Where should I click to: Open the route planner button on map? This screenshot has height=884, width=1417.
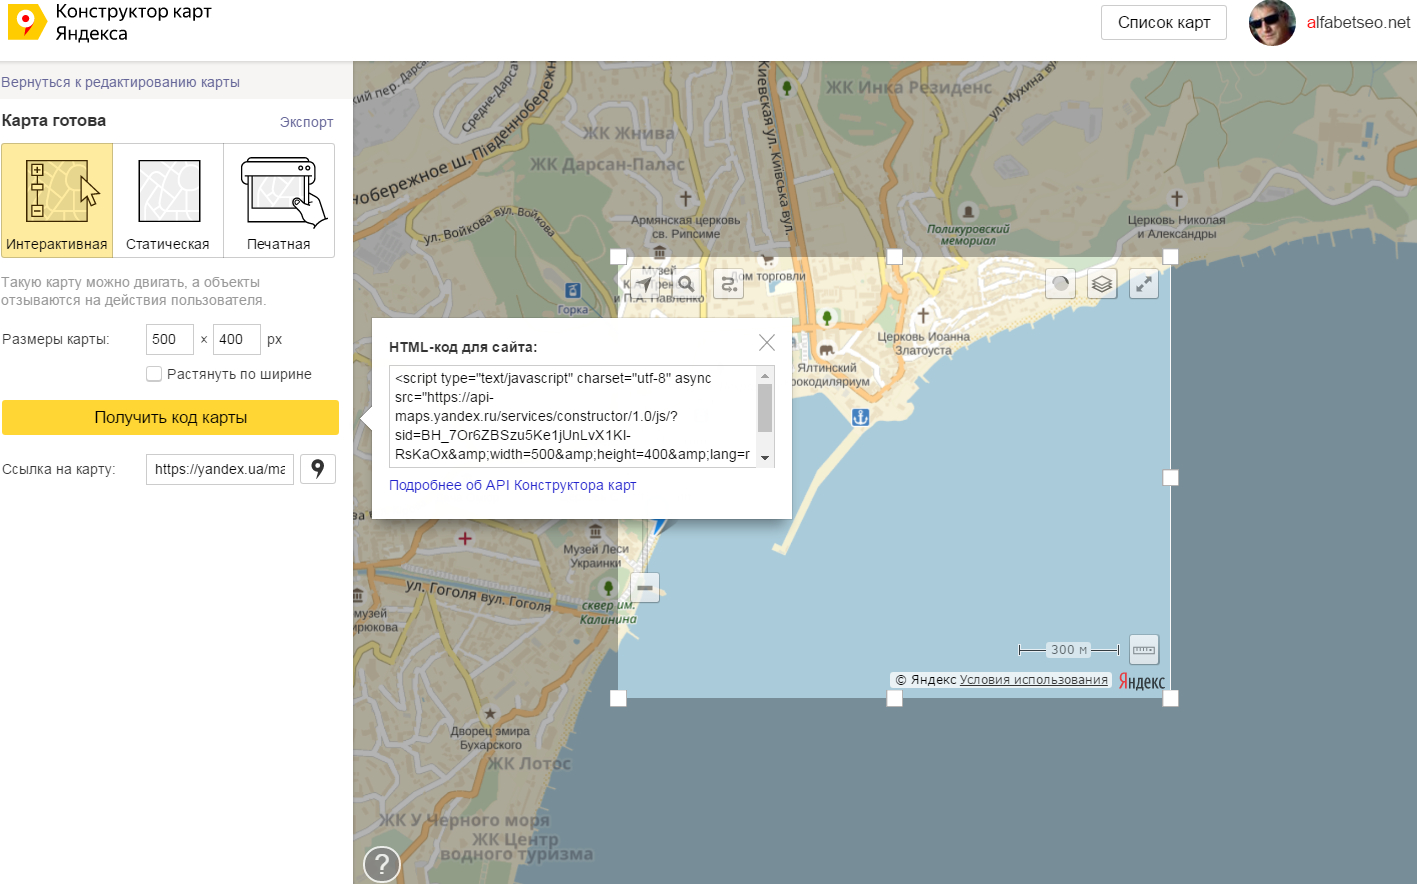729,284
